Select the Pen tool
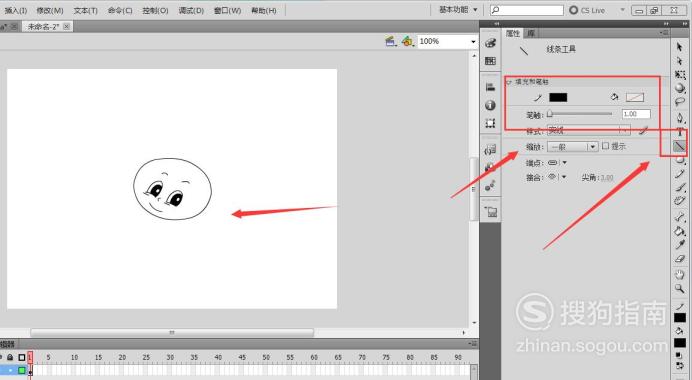The image size is (692, 380). click(x=680, y=118)
